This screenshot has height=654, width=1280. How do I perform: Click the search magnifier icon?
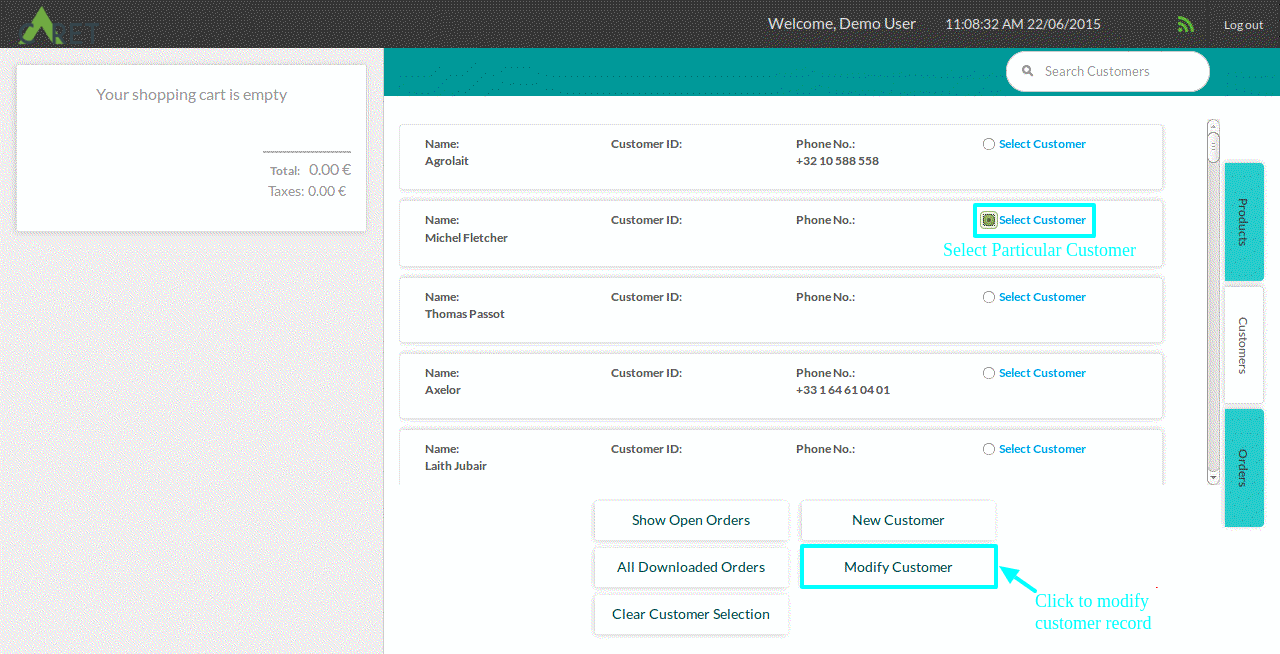click(x=1027, y=71)
